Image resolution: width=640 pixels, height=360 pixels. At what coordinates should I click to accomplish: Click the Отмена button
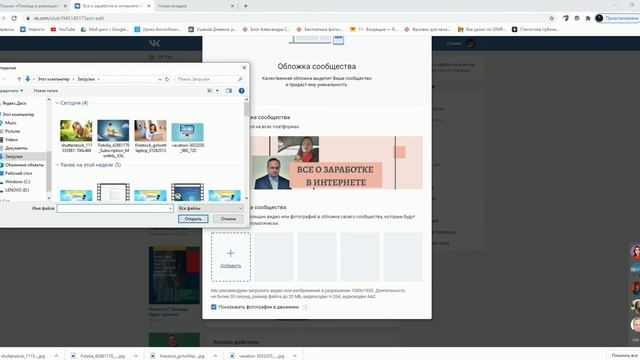228,219
